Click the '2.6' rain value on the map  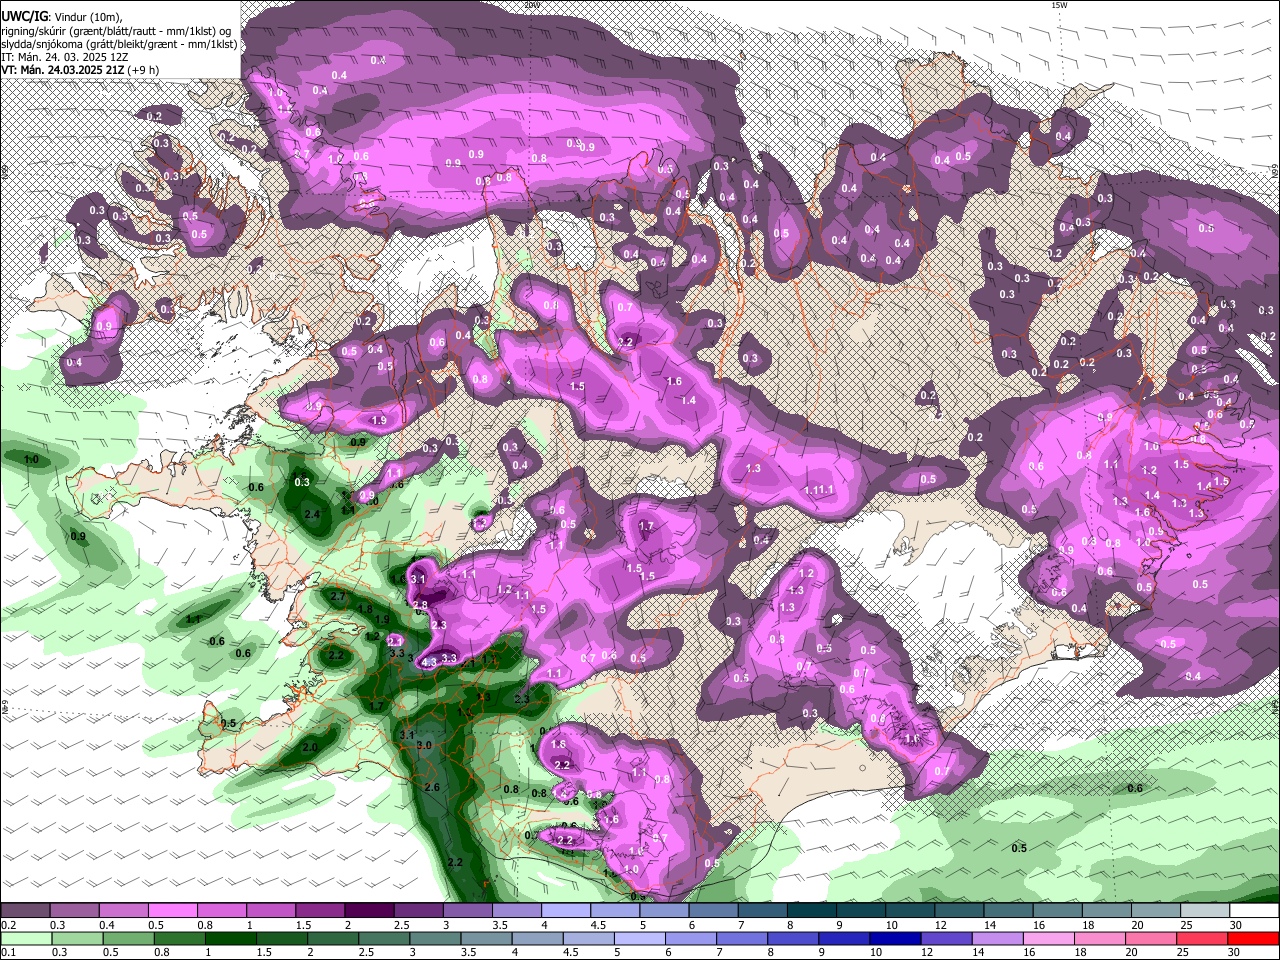tap(432, 787)
